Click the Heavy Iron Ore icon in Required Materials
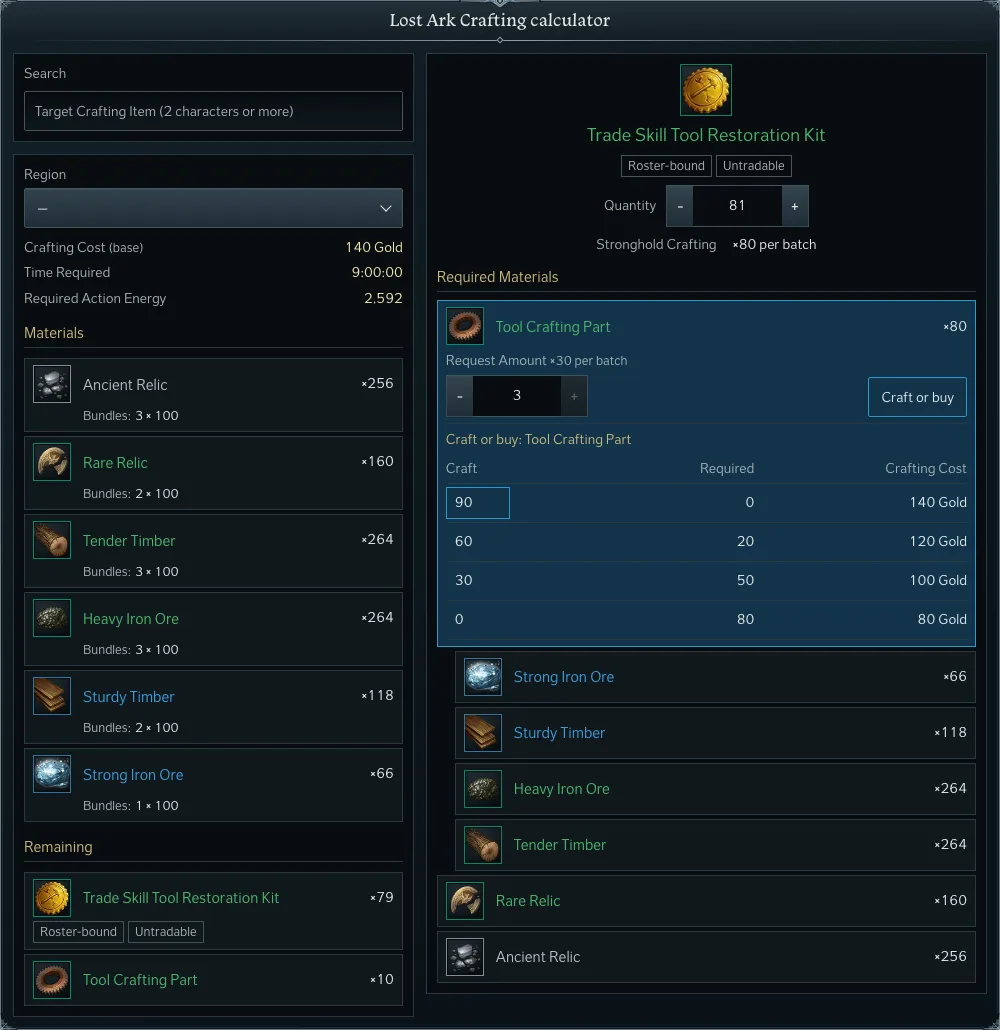 click(483, 788)
